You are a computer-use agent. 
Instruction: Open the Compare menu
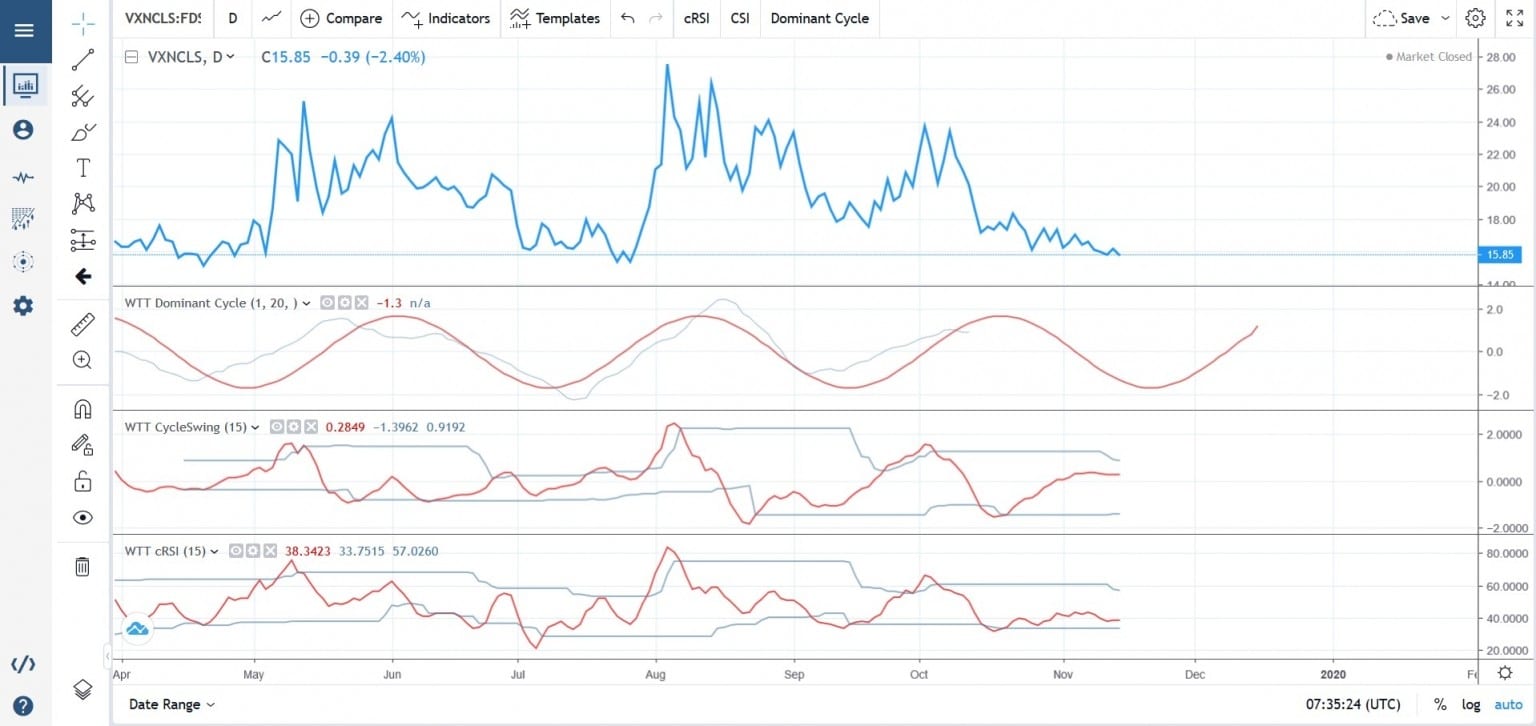pos(341,18)
